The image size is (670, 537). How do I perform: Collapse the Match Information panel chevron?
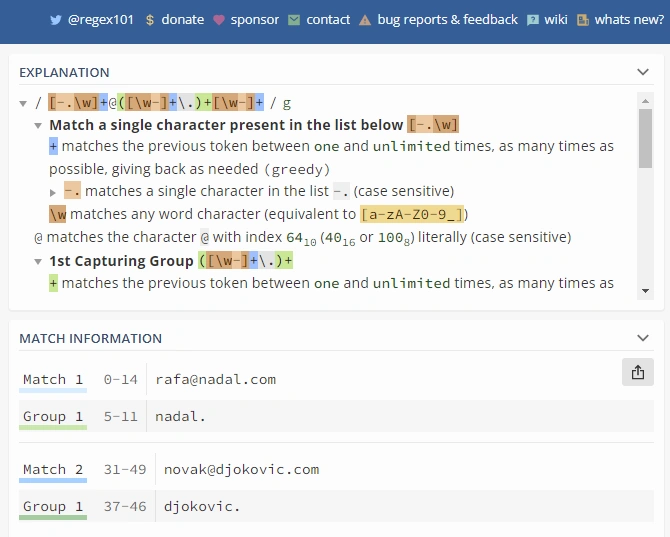[643, 338]
